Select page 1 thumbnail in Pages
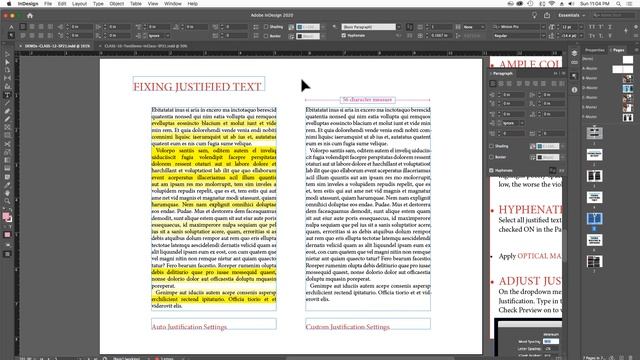The height and width of the screenshot is (360, 640). coord(594,133)
